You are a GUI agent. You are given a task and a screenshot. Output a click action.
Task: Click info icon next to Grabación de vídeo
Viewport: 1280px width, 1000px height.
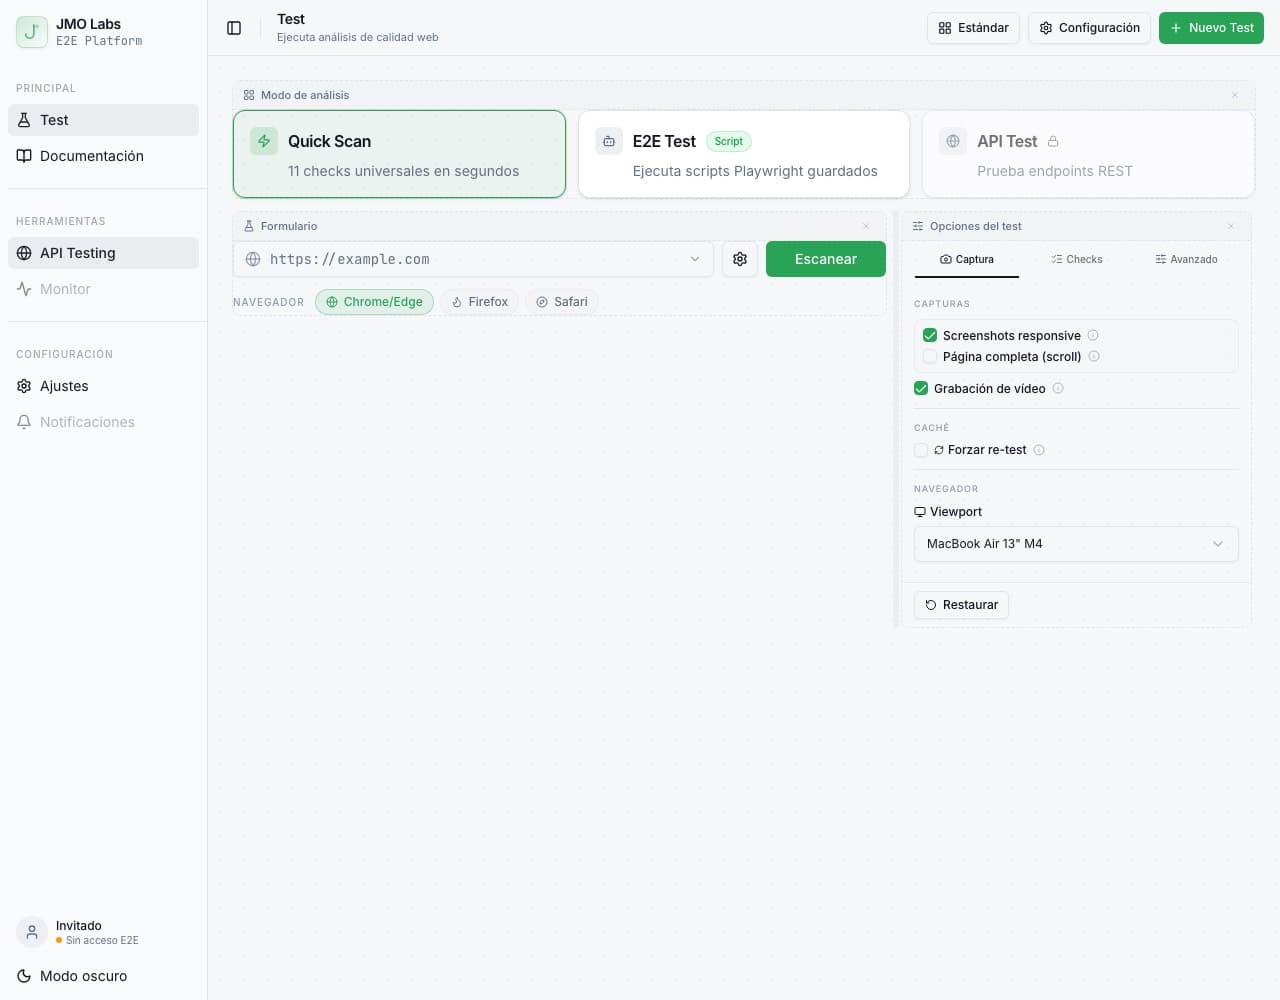[1058, 388]
